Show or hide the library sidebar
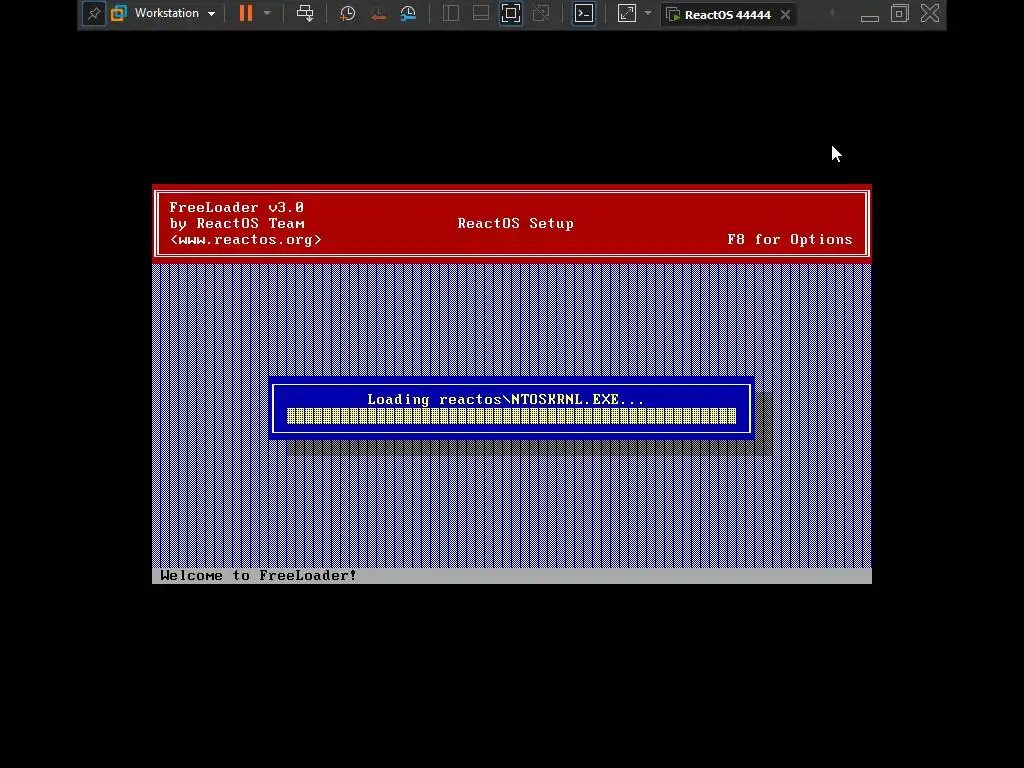Image resolution: width=1024 pixels, height=768 pixels. pos(451,13)
